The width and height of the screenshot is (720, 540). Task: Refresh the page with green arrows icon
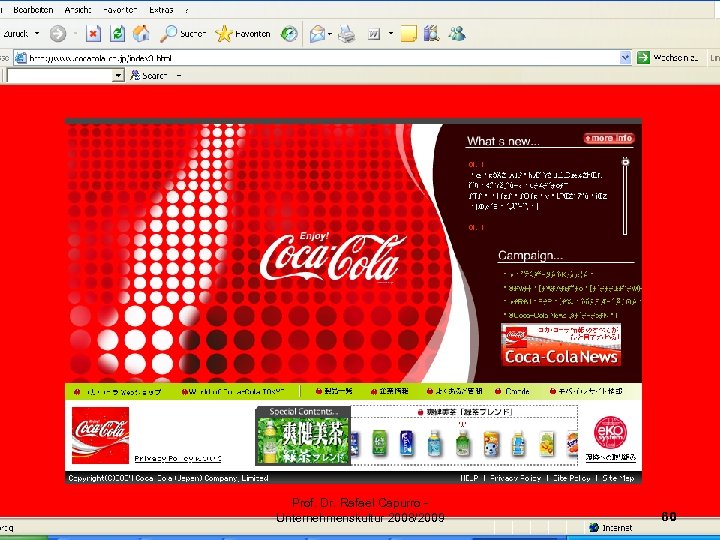coord(118,34)
